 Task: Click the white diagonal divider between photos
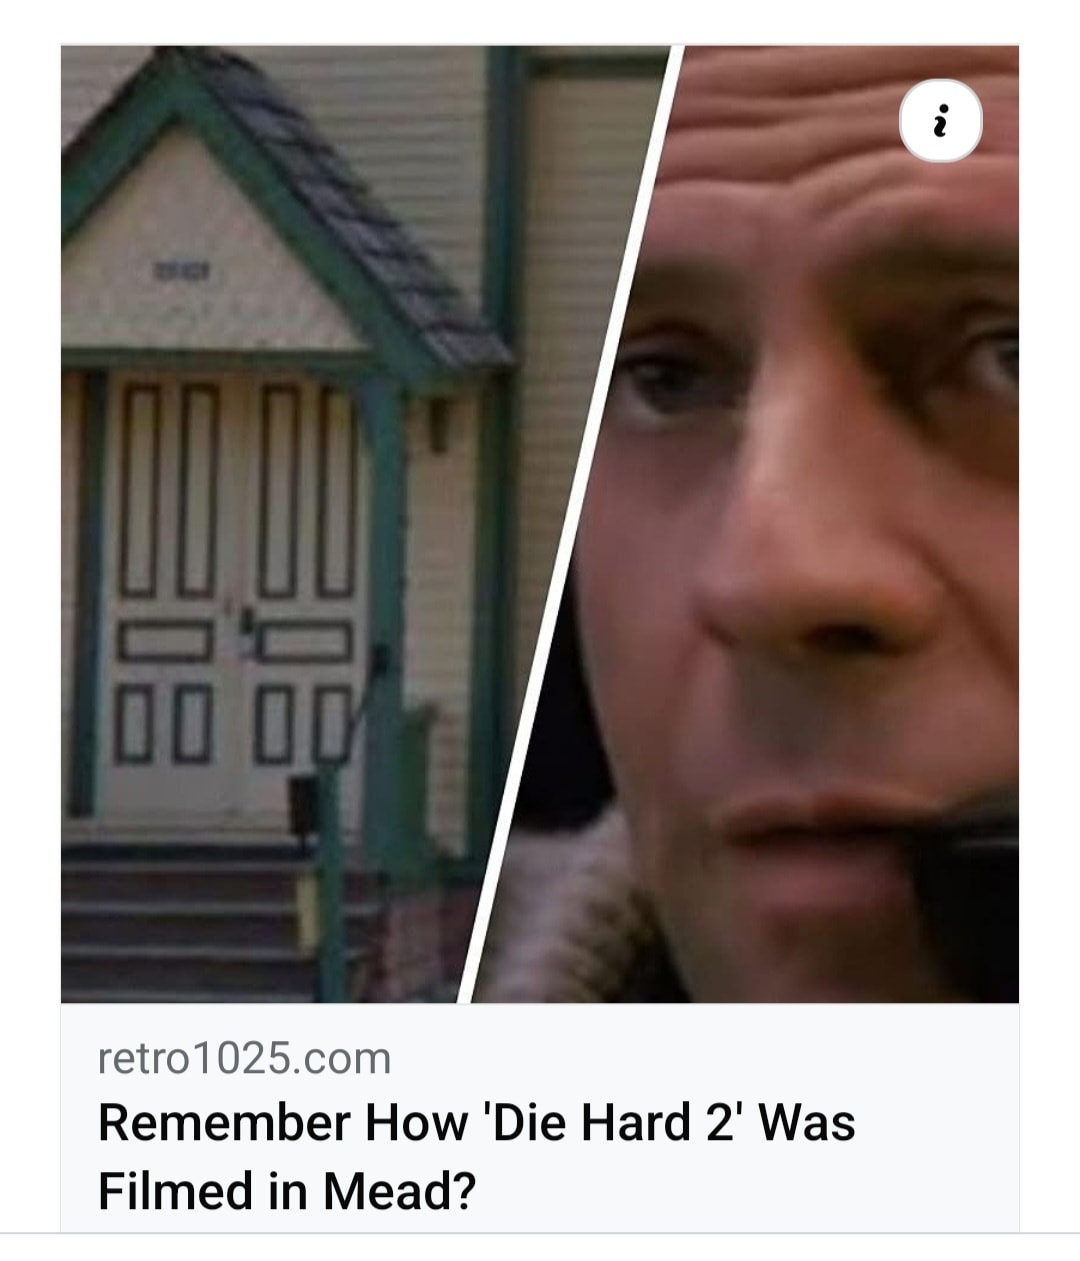coord(571,524)
